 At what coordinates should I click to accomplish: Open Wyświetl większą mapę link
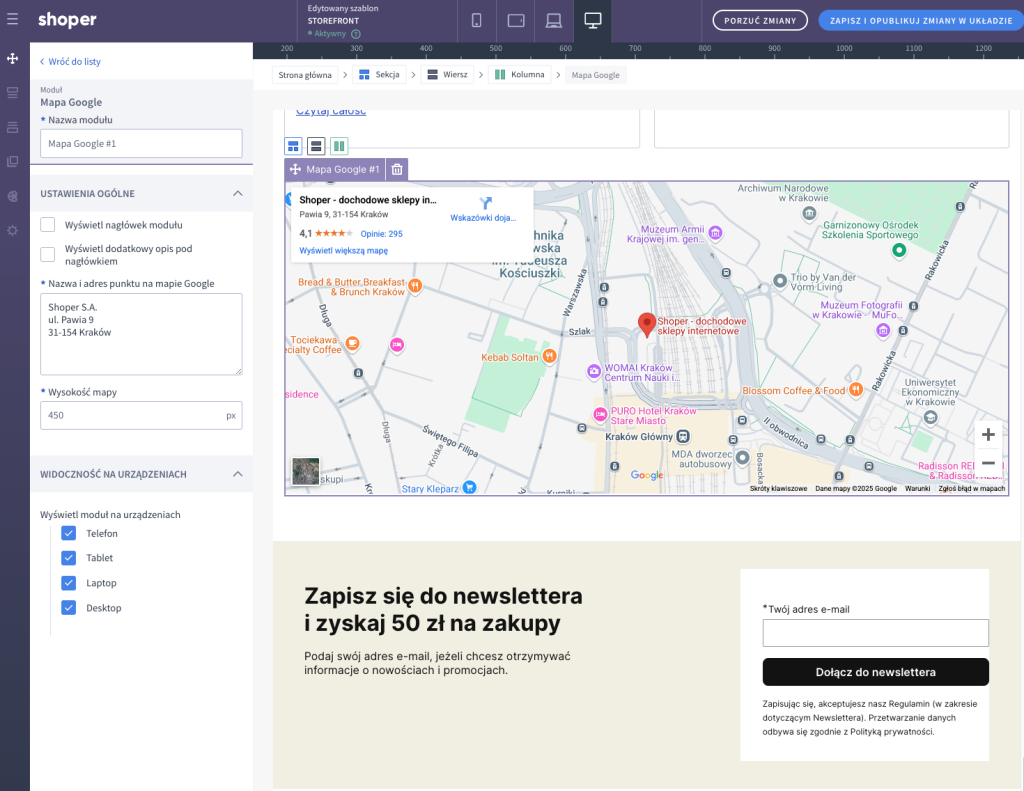click(x=344, y=251)
